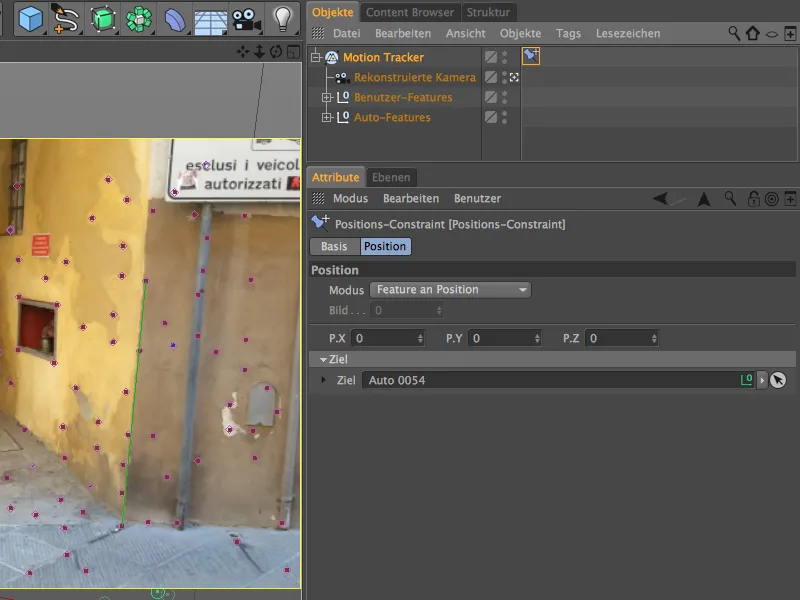The height and width of the screenshot is (600, 800).
Task: Switch to the Content Browser tab
Action: (x=408, y=12)
